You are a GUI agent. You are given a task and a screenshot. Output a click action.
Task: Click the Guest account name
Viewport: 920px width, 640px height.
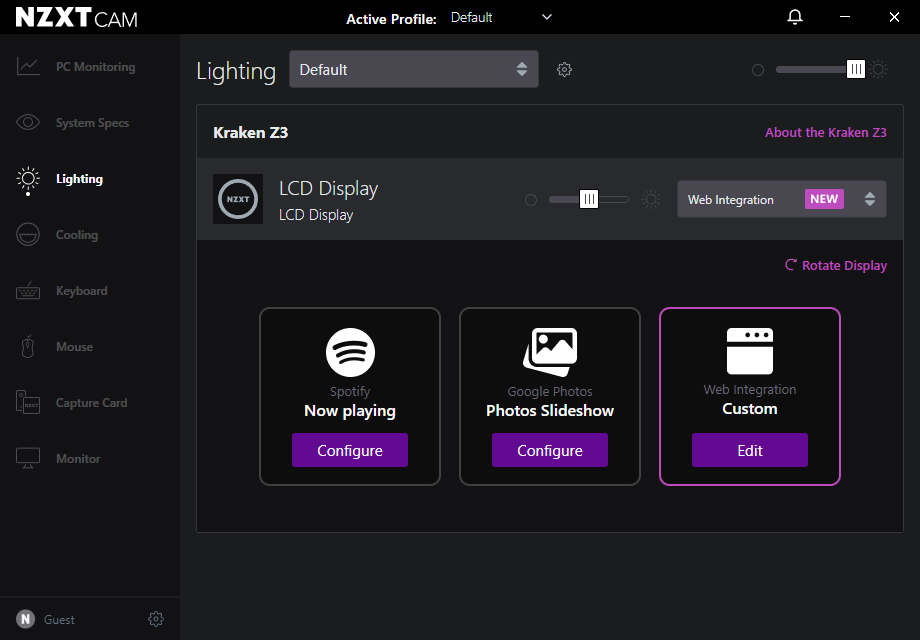click(59, 619)
